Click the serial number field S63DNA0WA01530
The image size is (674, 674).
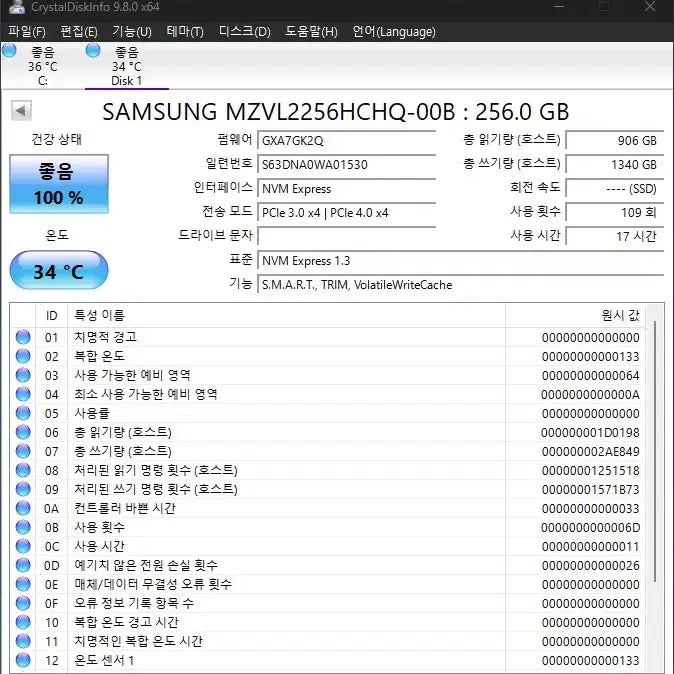point(346,165)
